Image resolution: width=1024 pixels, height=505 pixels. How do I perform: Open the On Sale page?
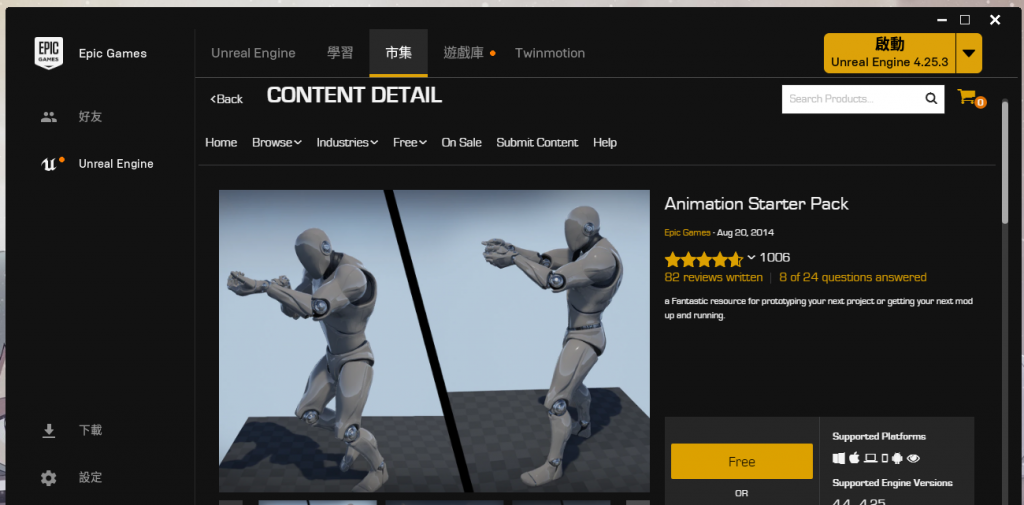(x=462, y=142)
